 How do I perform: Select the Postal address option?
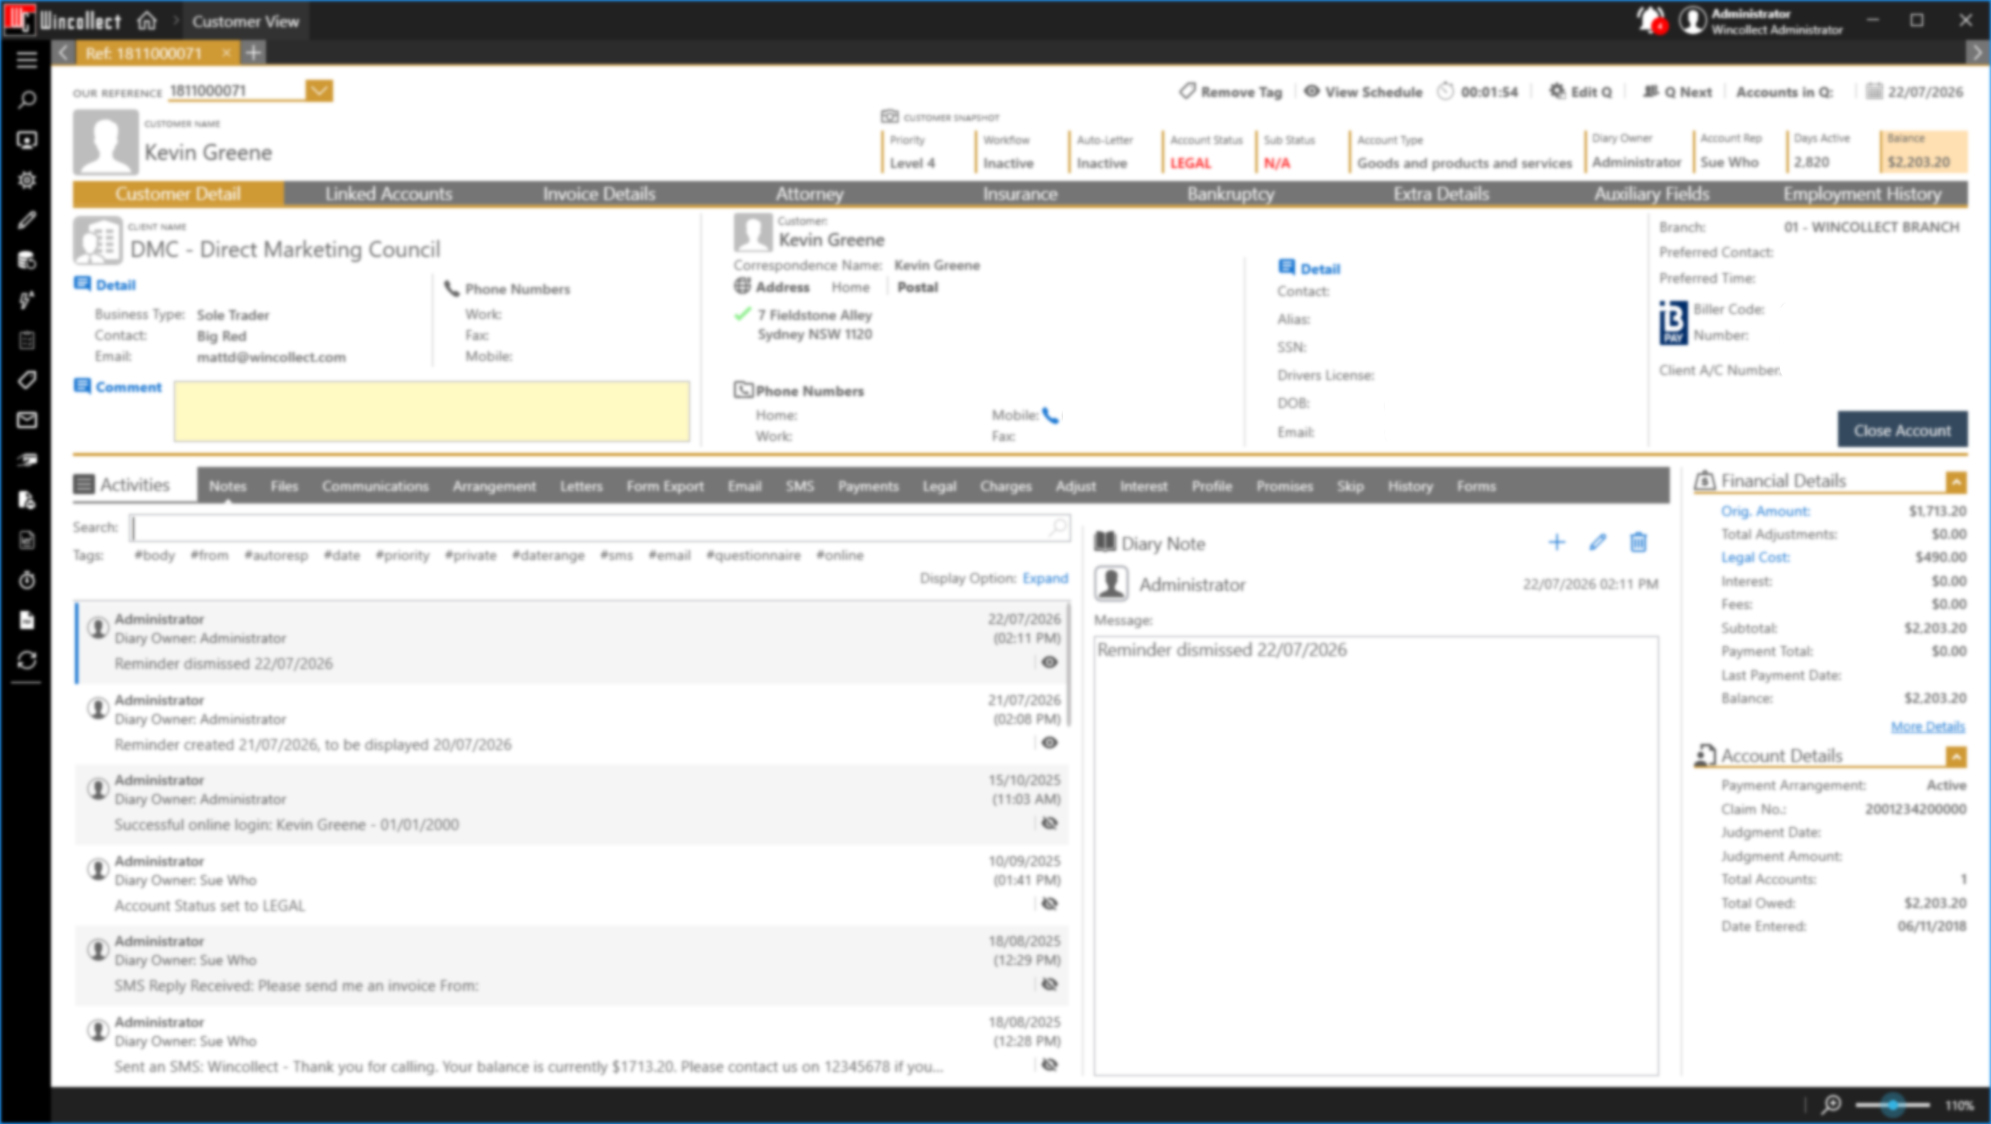917,287
